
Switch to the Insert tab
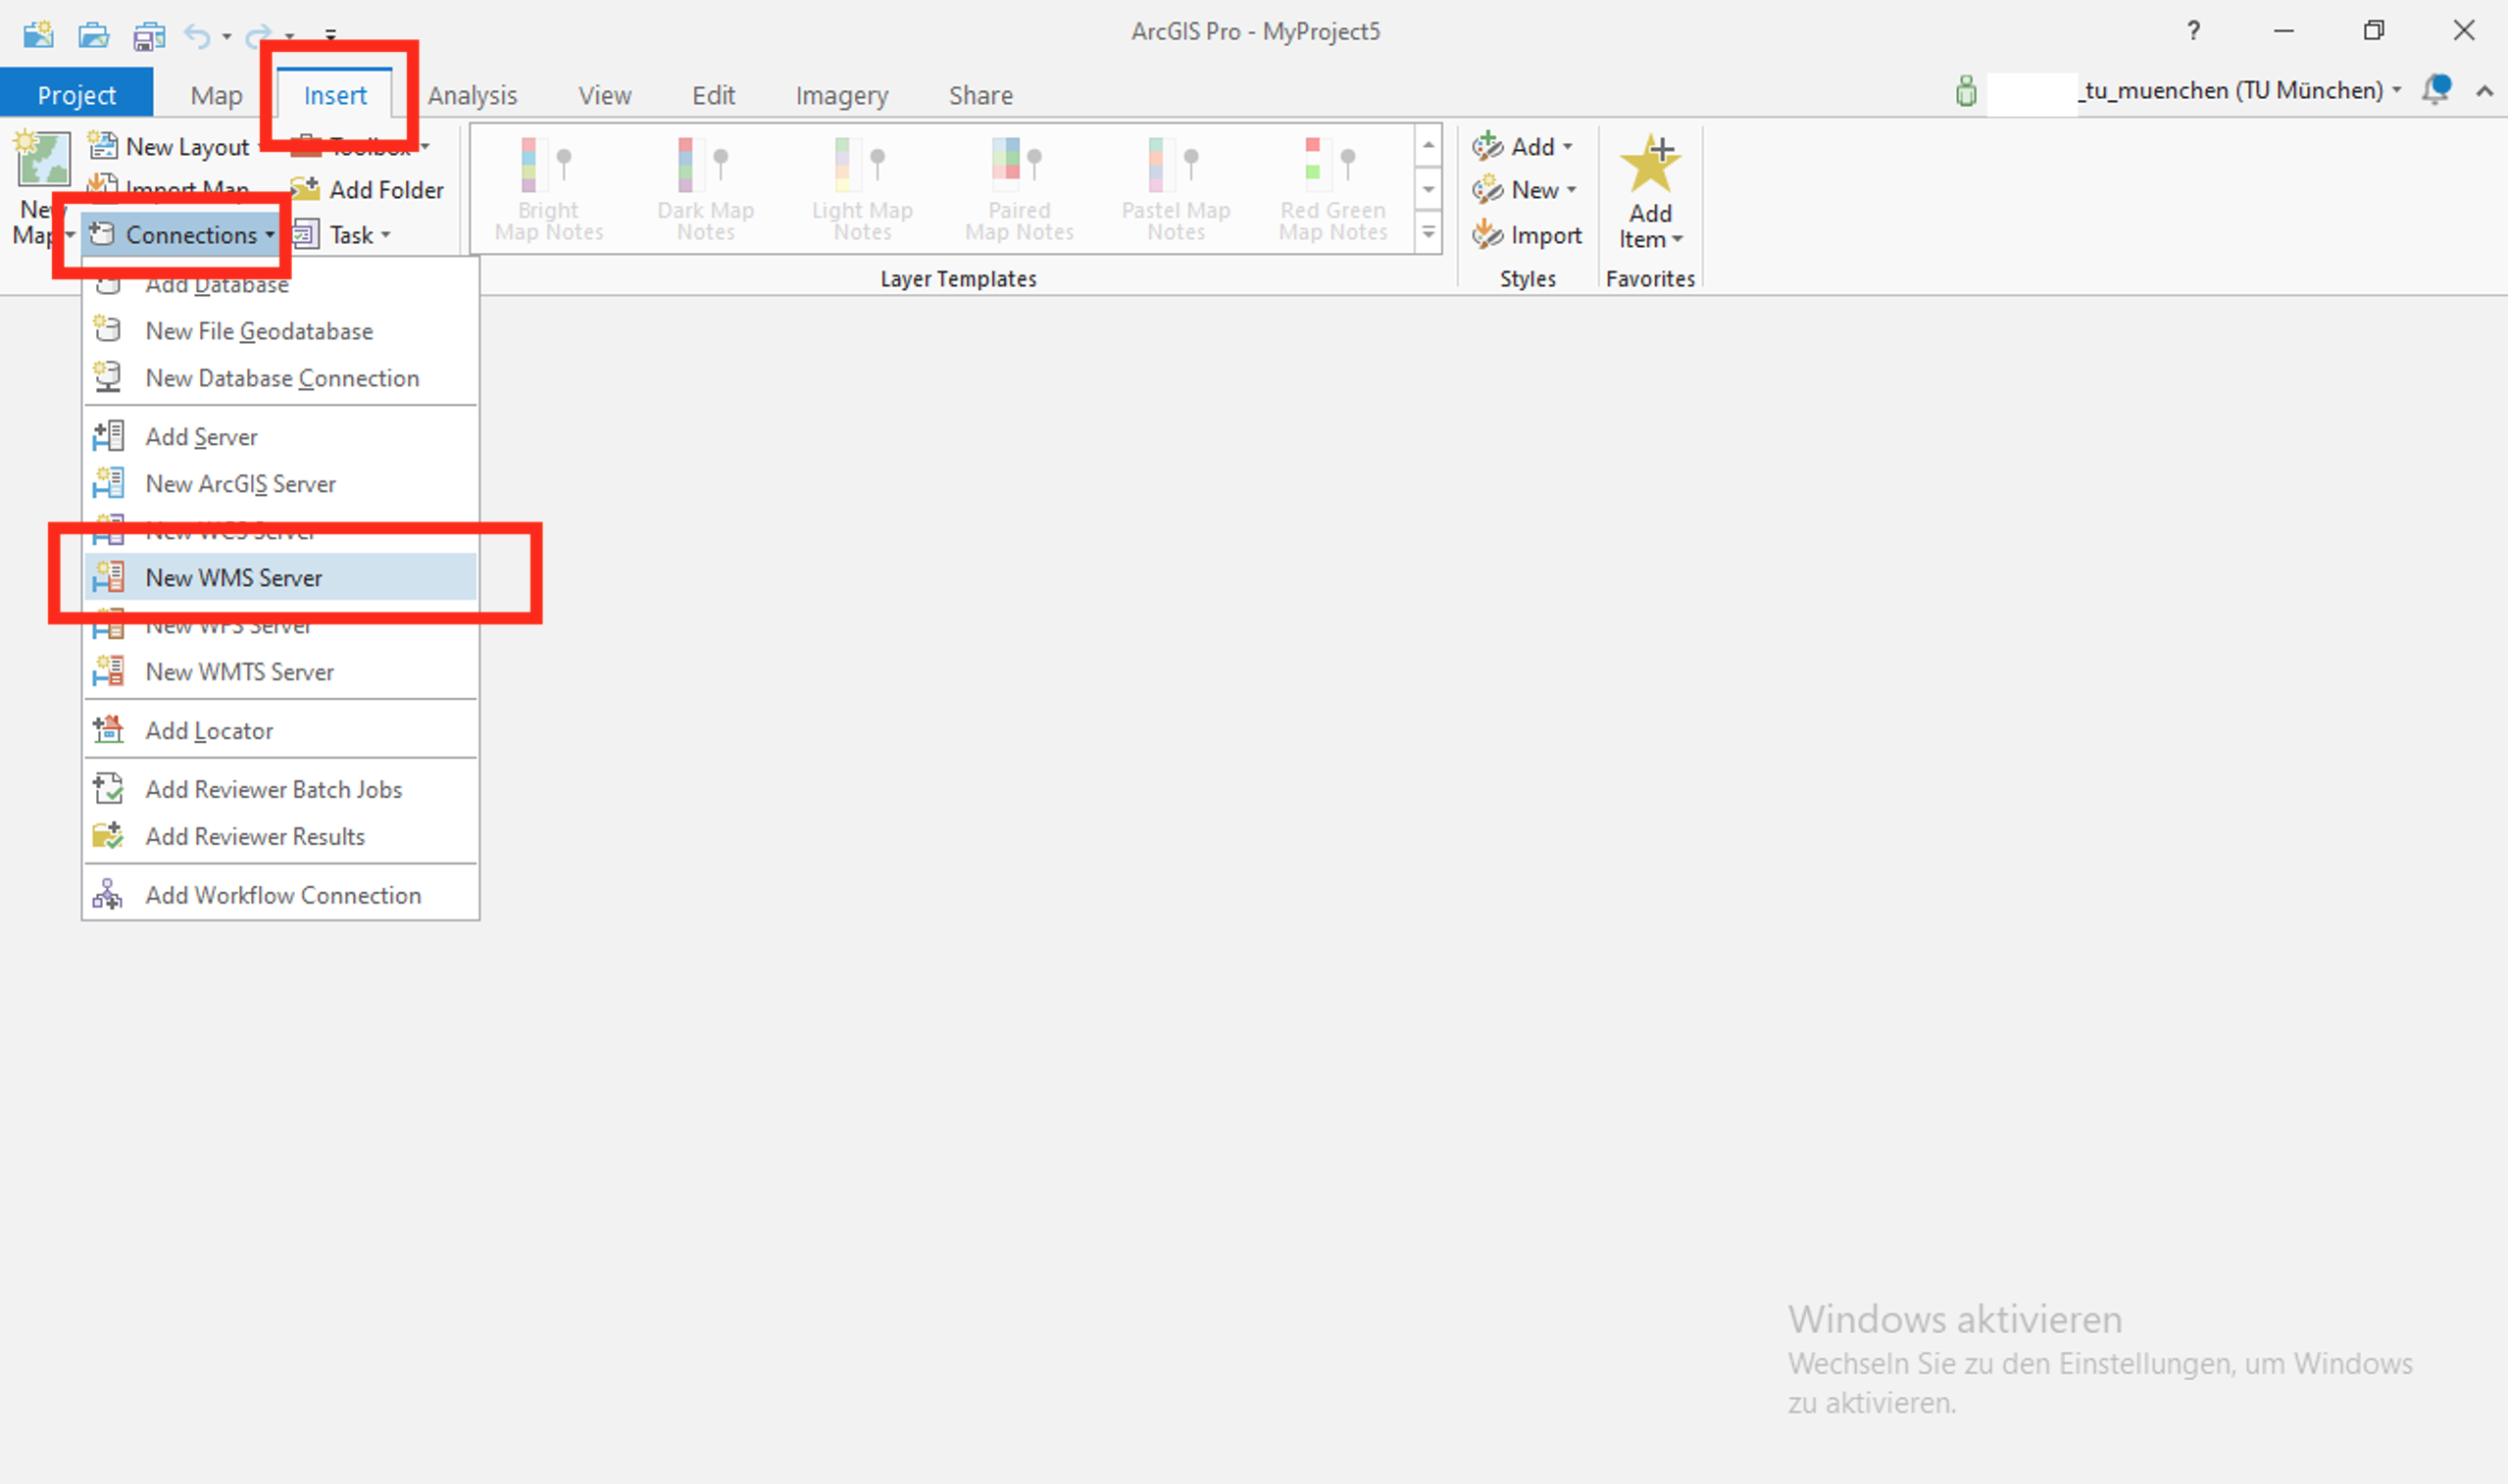coord(335,95)
